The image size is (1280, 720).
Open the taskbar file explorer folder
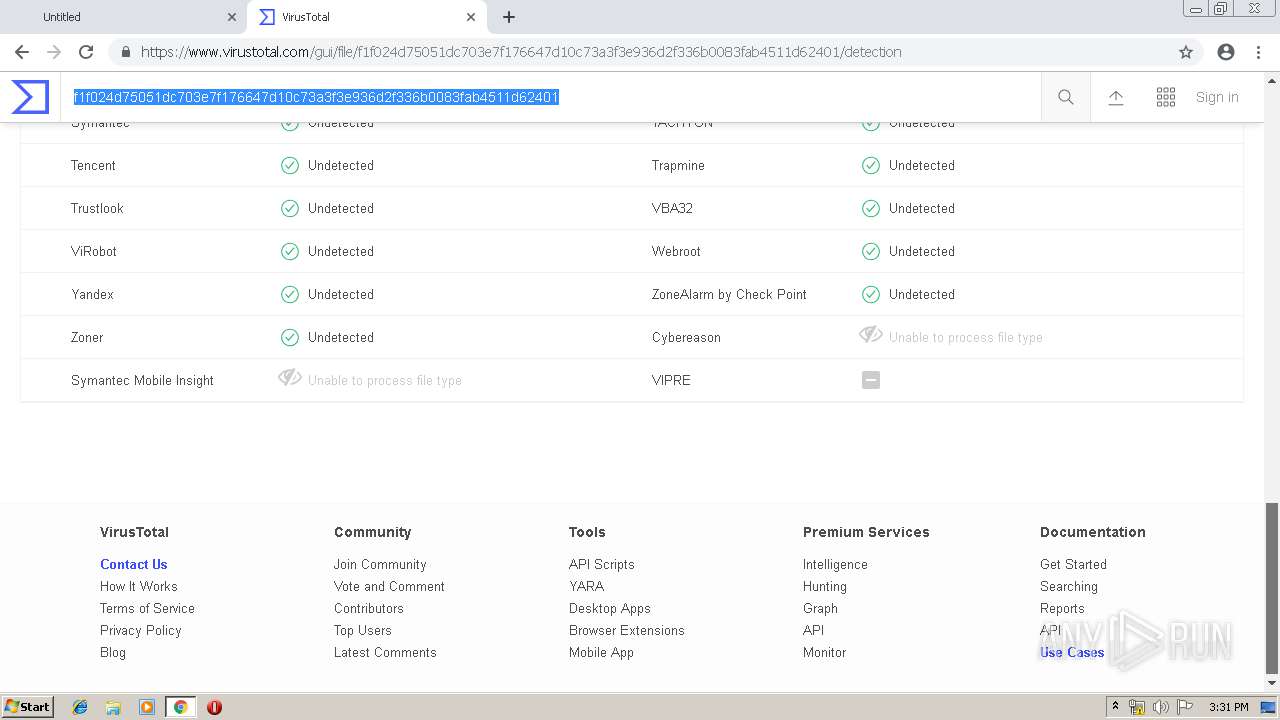coord(113,707)
